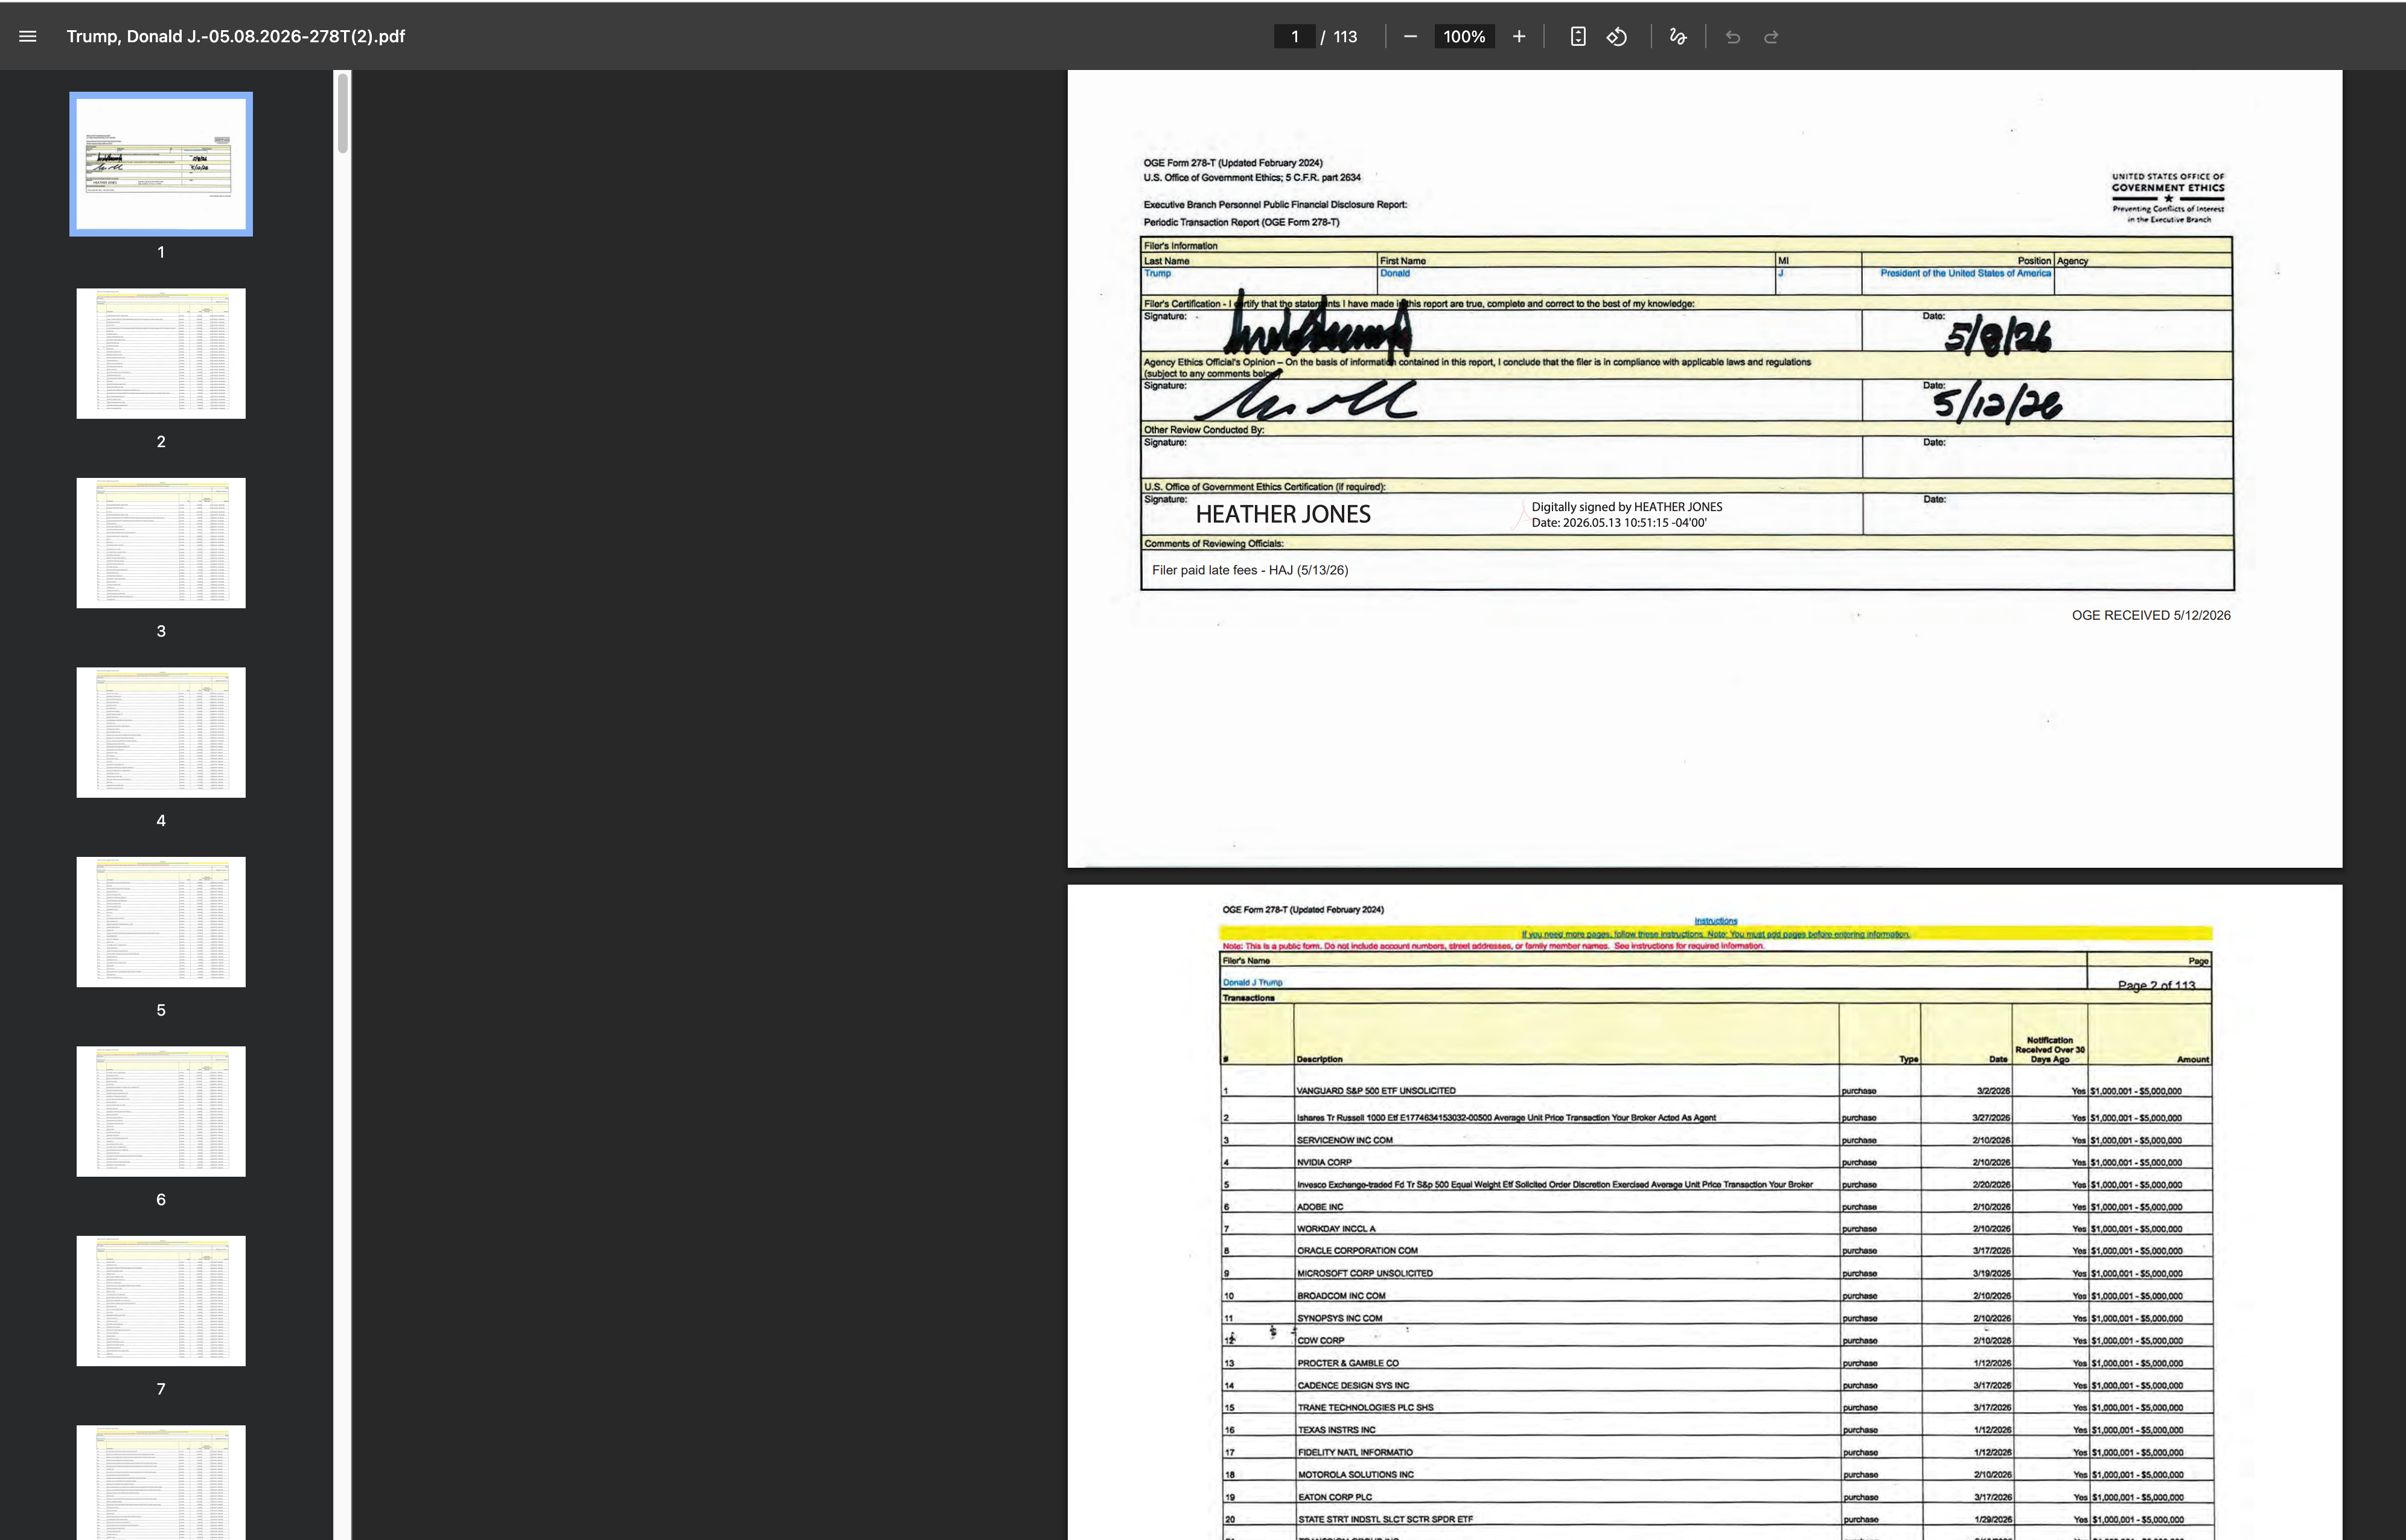The height and width of the screenshot is (1540, 2406).
Task: Click the President of the United States position text
Action: click(1965, 273)
